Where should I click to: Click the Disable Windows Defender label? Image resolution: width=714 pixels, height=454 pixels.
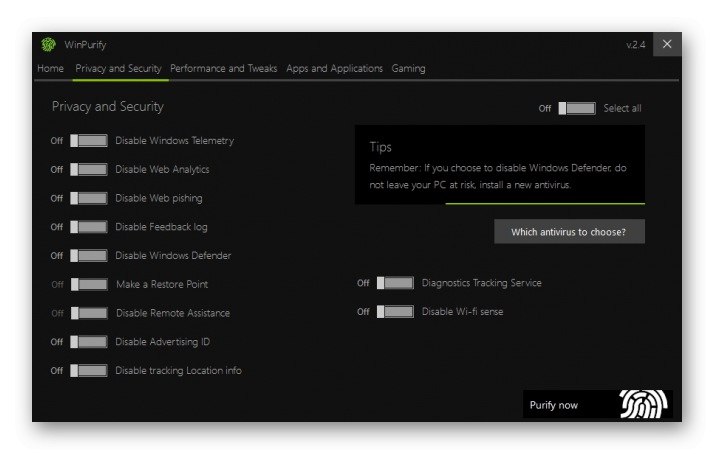click(x=173, y=256)
